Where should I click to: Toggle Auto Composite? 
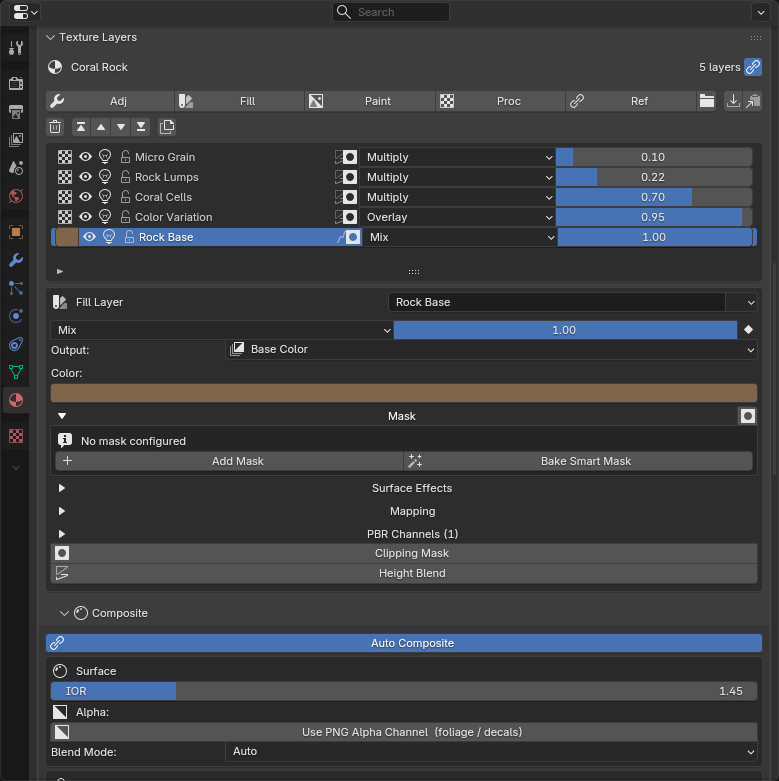pos(404,643)
